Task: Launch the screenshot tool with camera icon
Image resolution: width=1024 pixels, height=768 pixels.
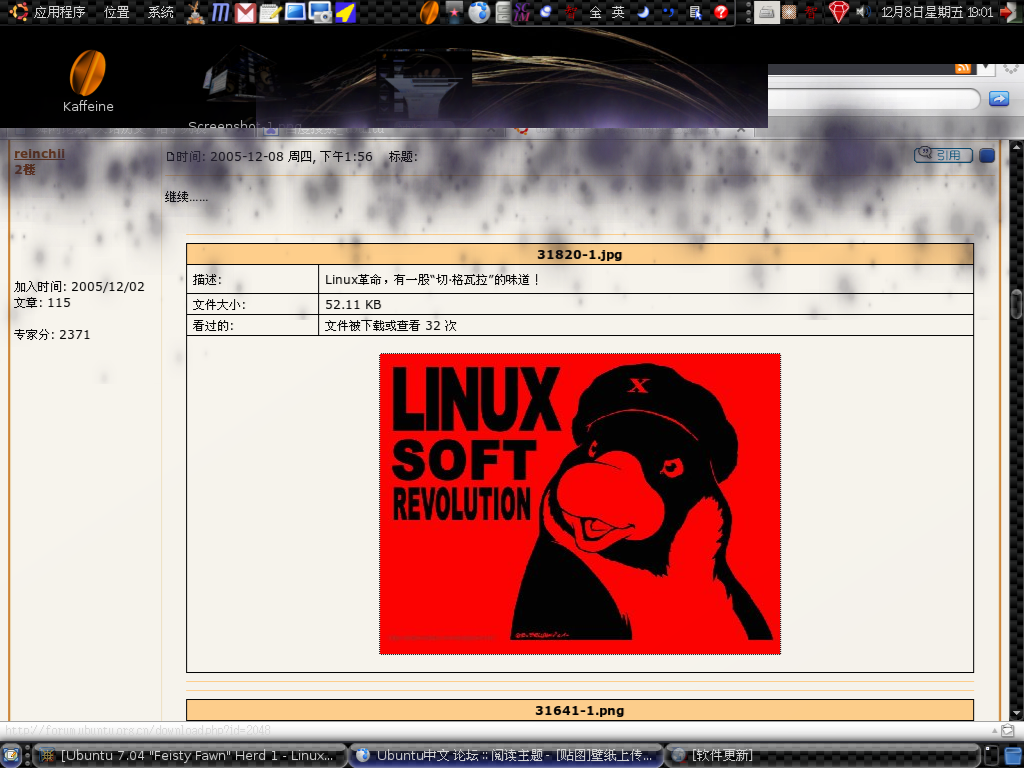Action: tap(320, 12)
